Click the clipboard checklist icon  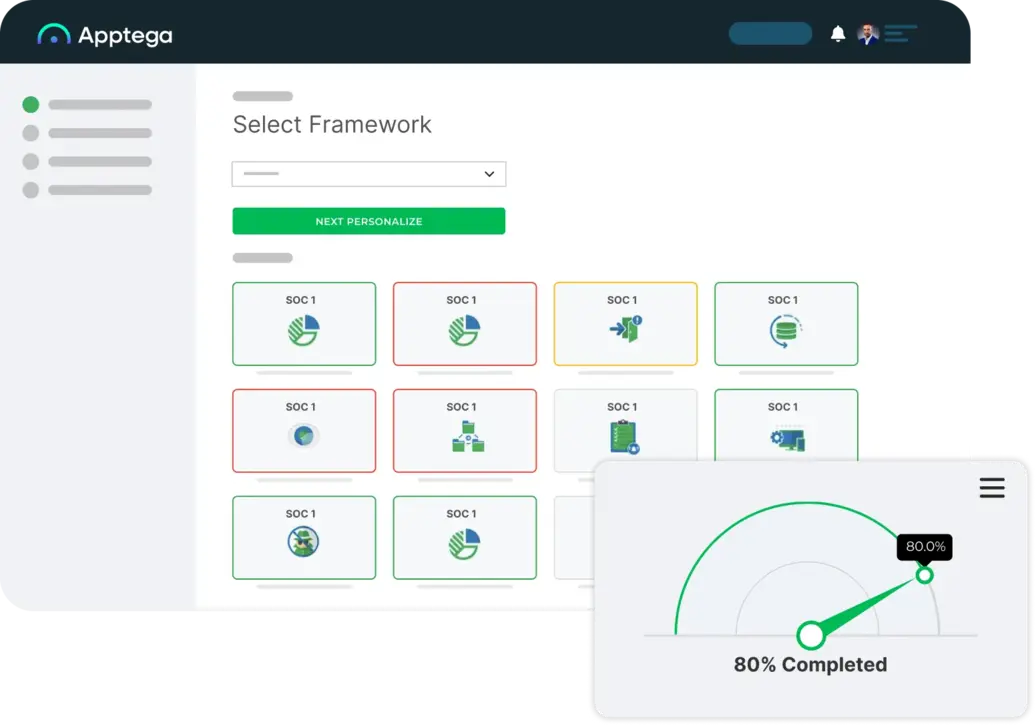coord(624,437)
